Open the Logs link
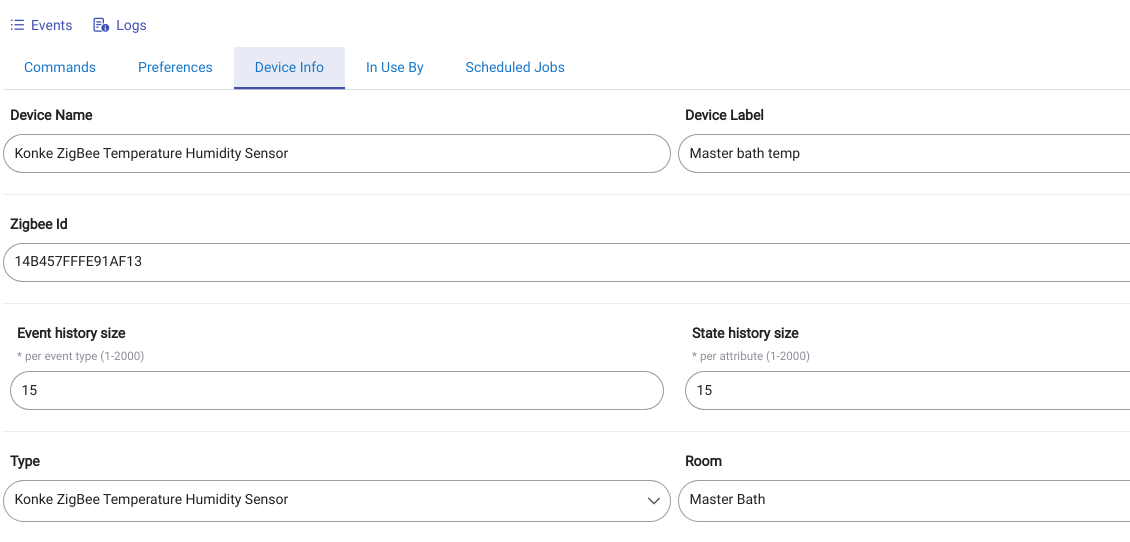This screenshot has height=542, width=1130. tap(120, 25)
